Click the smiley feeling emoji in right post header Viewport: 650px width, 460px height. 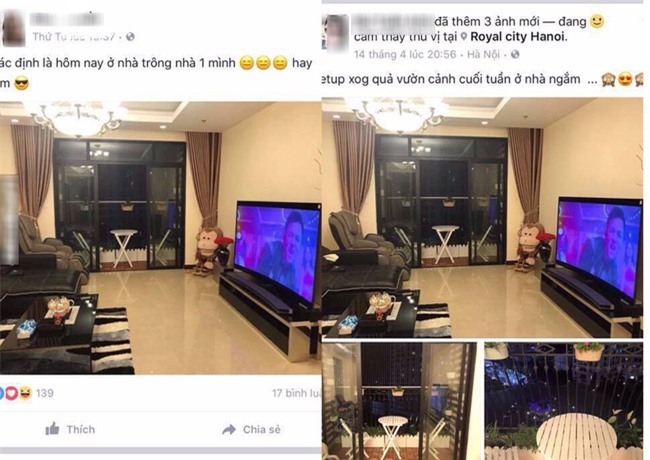click(x=597, y=21)
